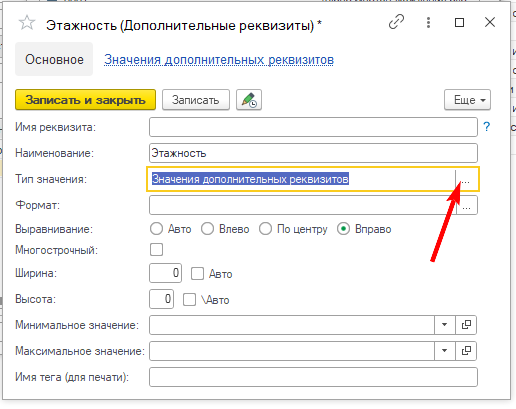Open the Основное tab
The image size is (516, 409).
point(54,59)
